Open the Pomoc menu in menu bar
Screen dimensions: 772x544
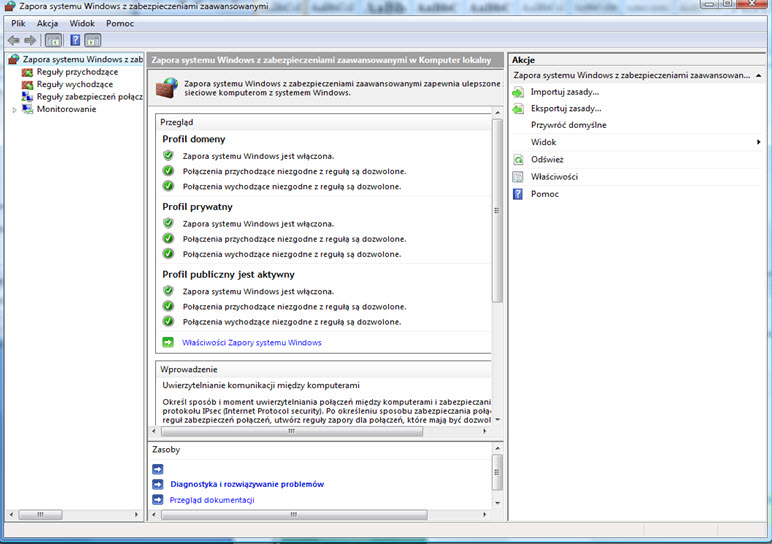120,23
